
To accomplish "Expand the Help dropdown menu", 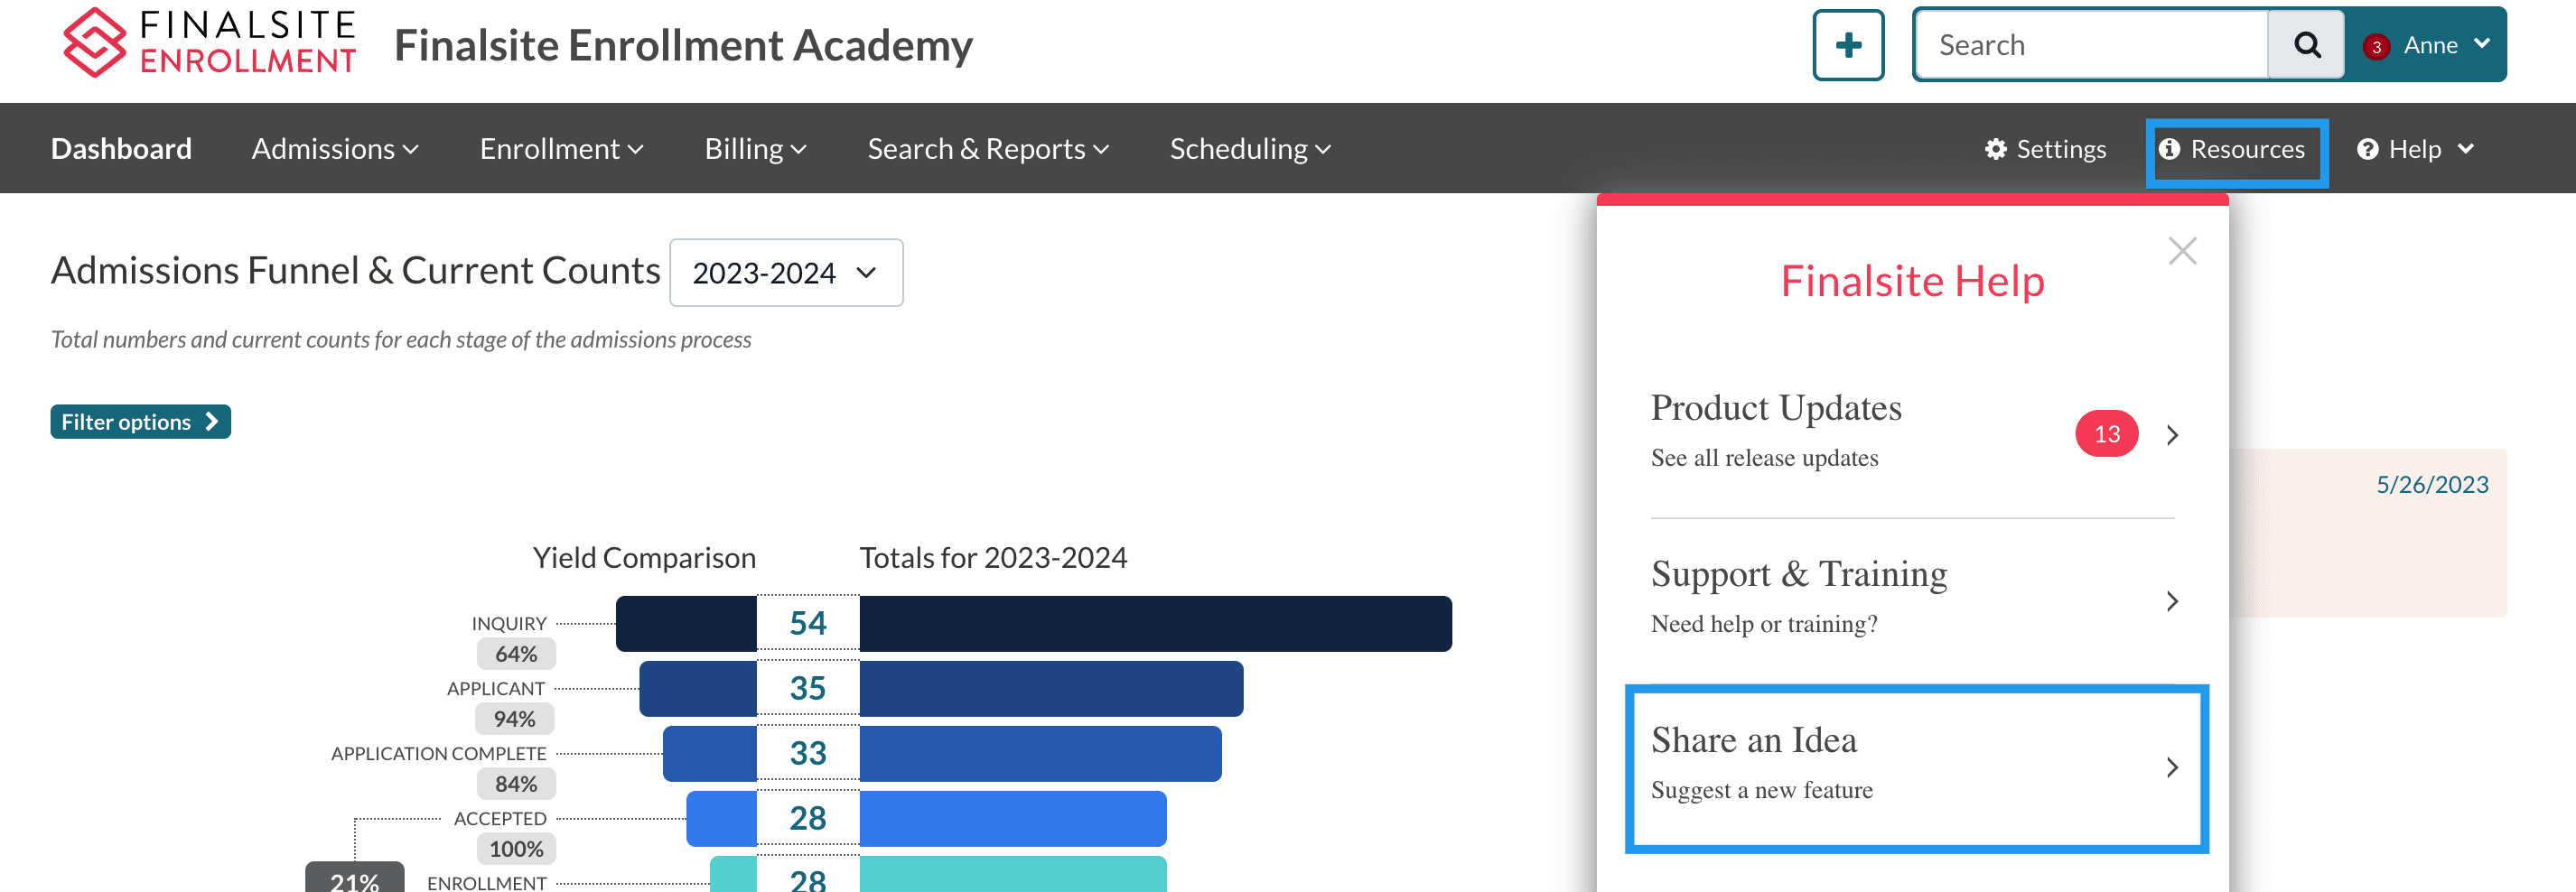I will point(2415,149).
